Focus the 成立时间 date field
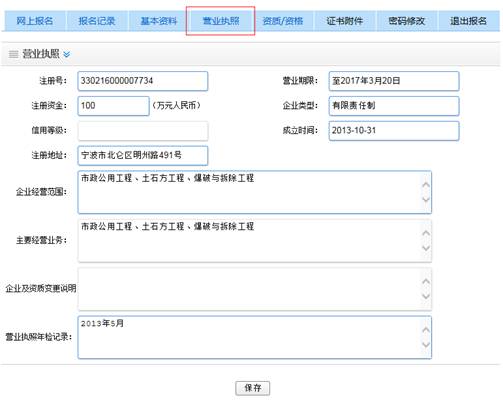The height and width of the screenshot is (402, 503). click(x=394, y=131)
